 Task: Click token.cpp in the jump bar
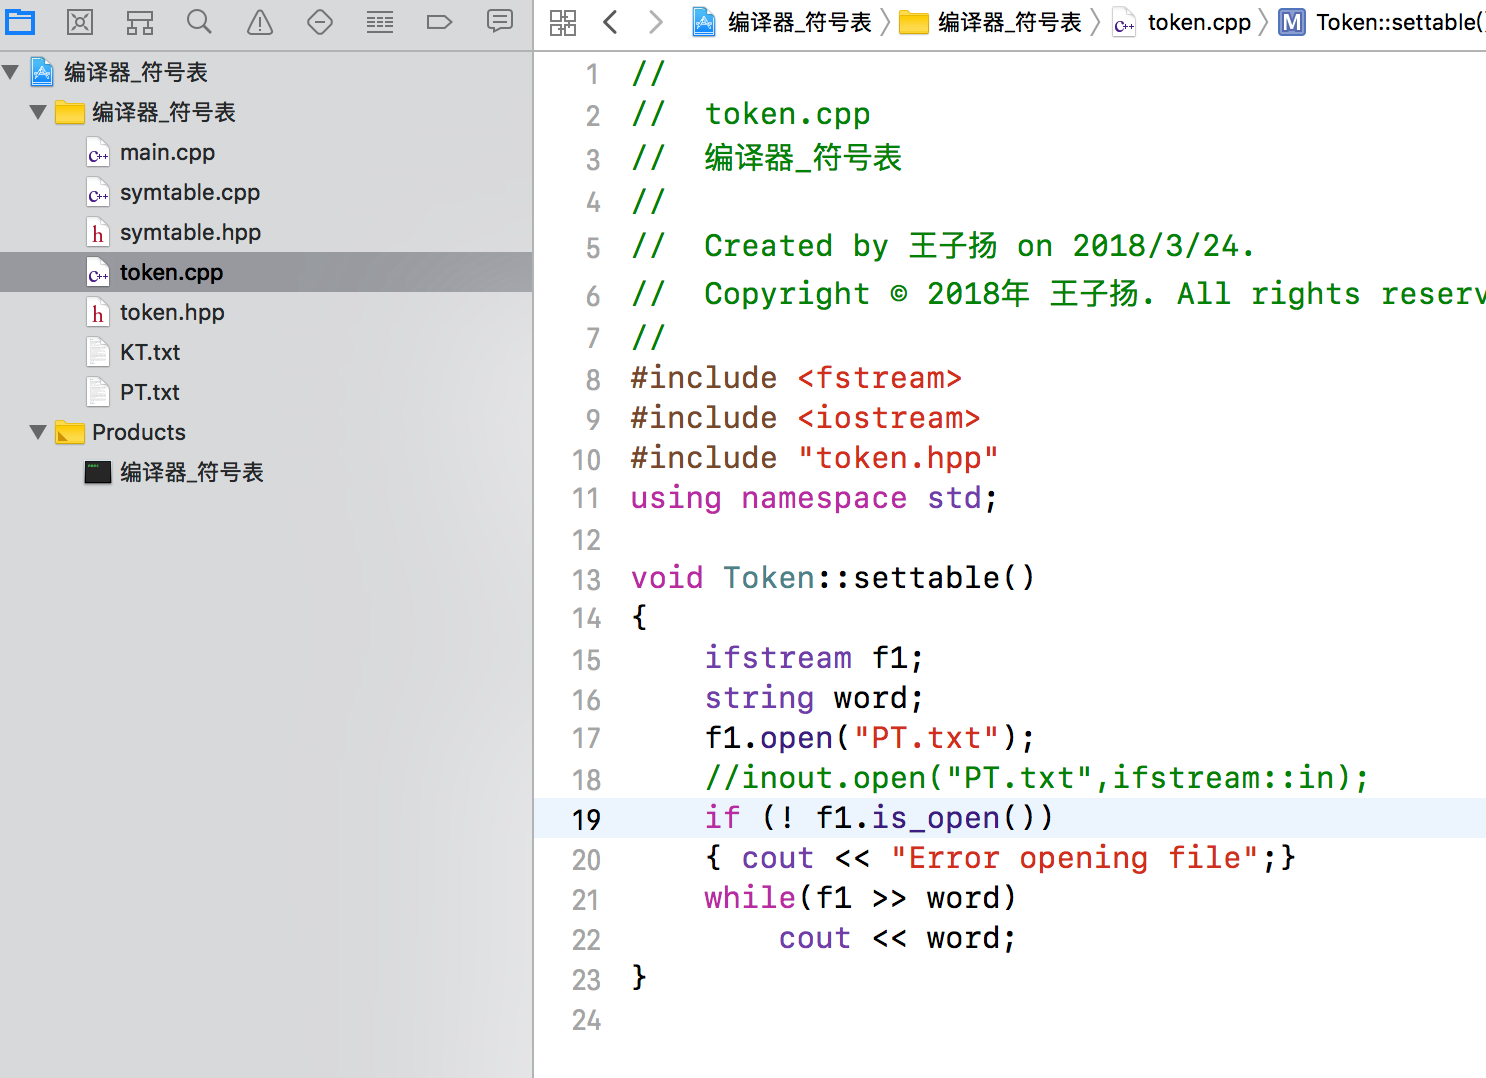coord(1182,22)
